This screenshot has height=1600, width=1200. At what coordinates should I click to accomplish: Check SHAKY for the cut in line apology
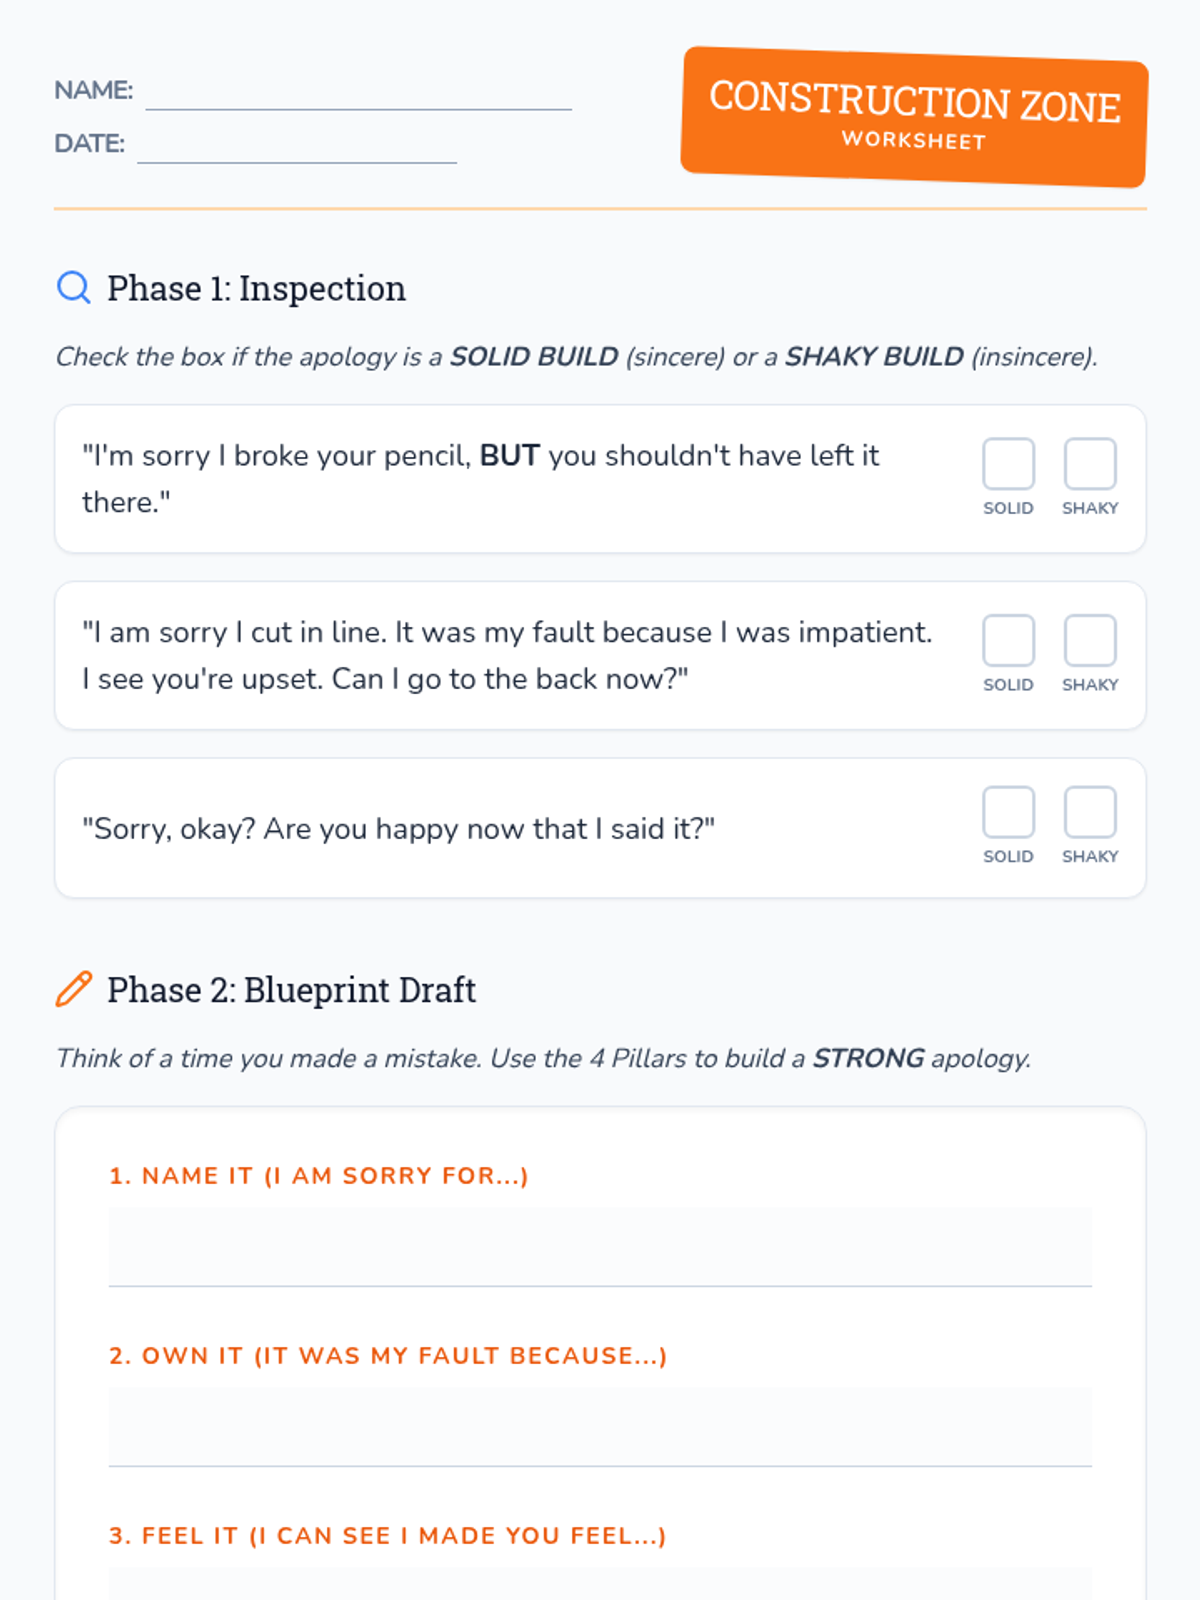coord(1089,641)
